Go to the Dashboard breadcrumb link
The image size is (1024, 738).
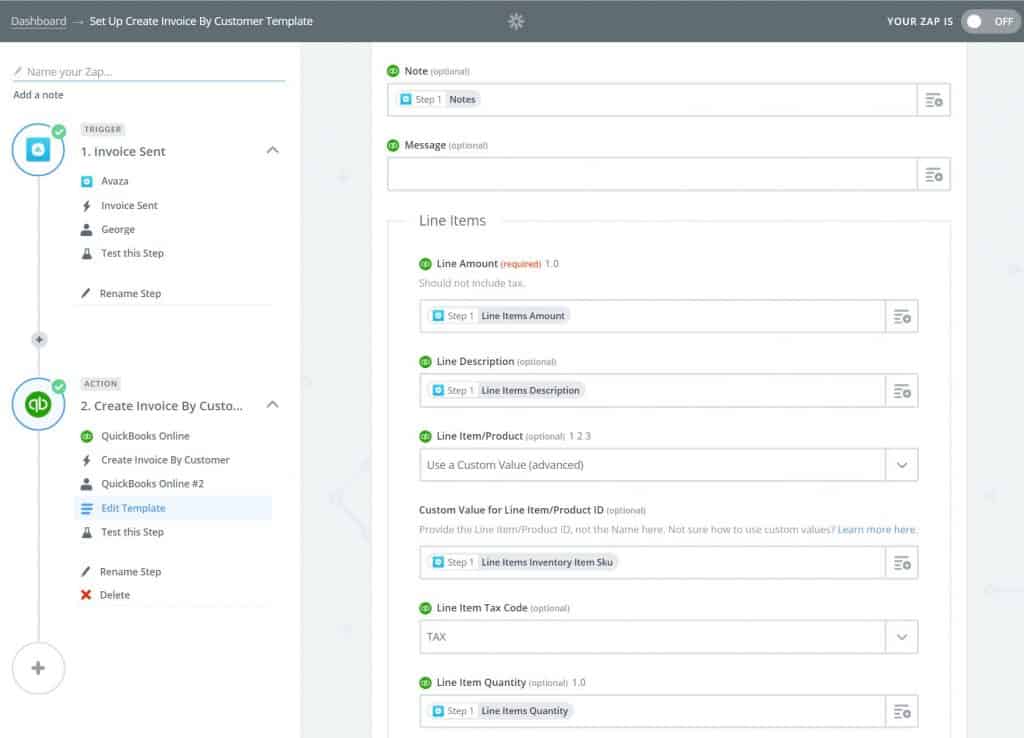39,21
